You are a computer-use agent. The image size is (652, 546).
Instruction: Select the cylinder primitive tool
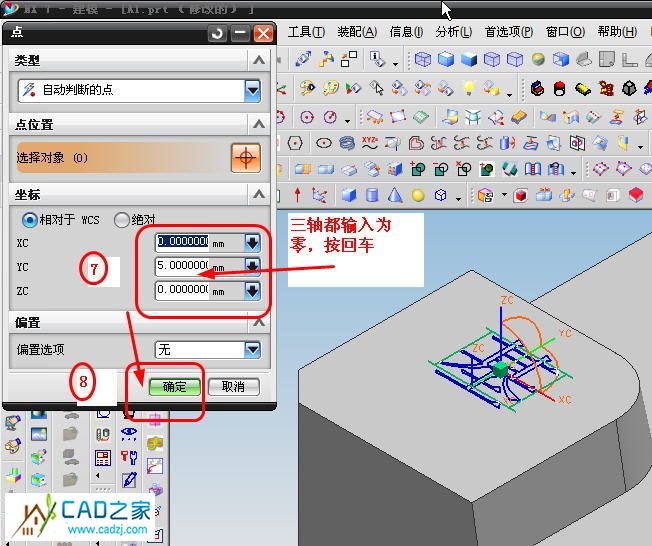pos(372,195)
